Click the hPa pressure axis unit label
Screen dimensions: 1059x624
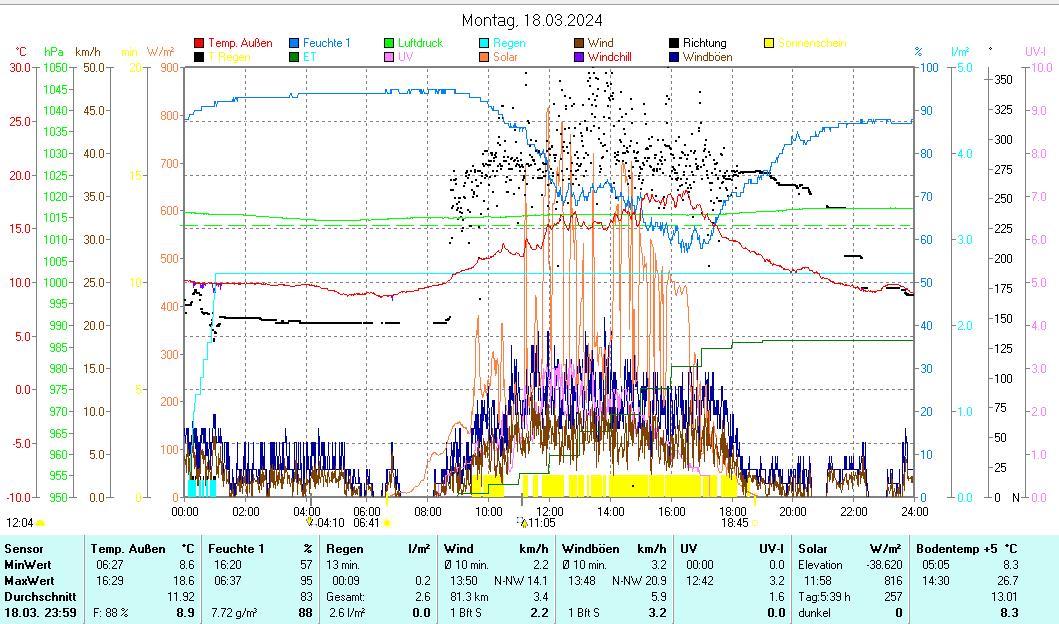click(54, 52)
